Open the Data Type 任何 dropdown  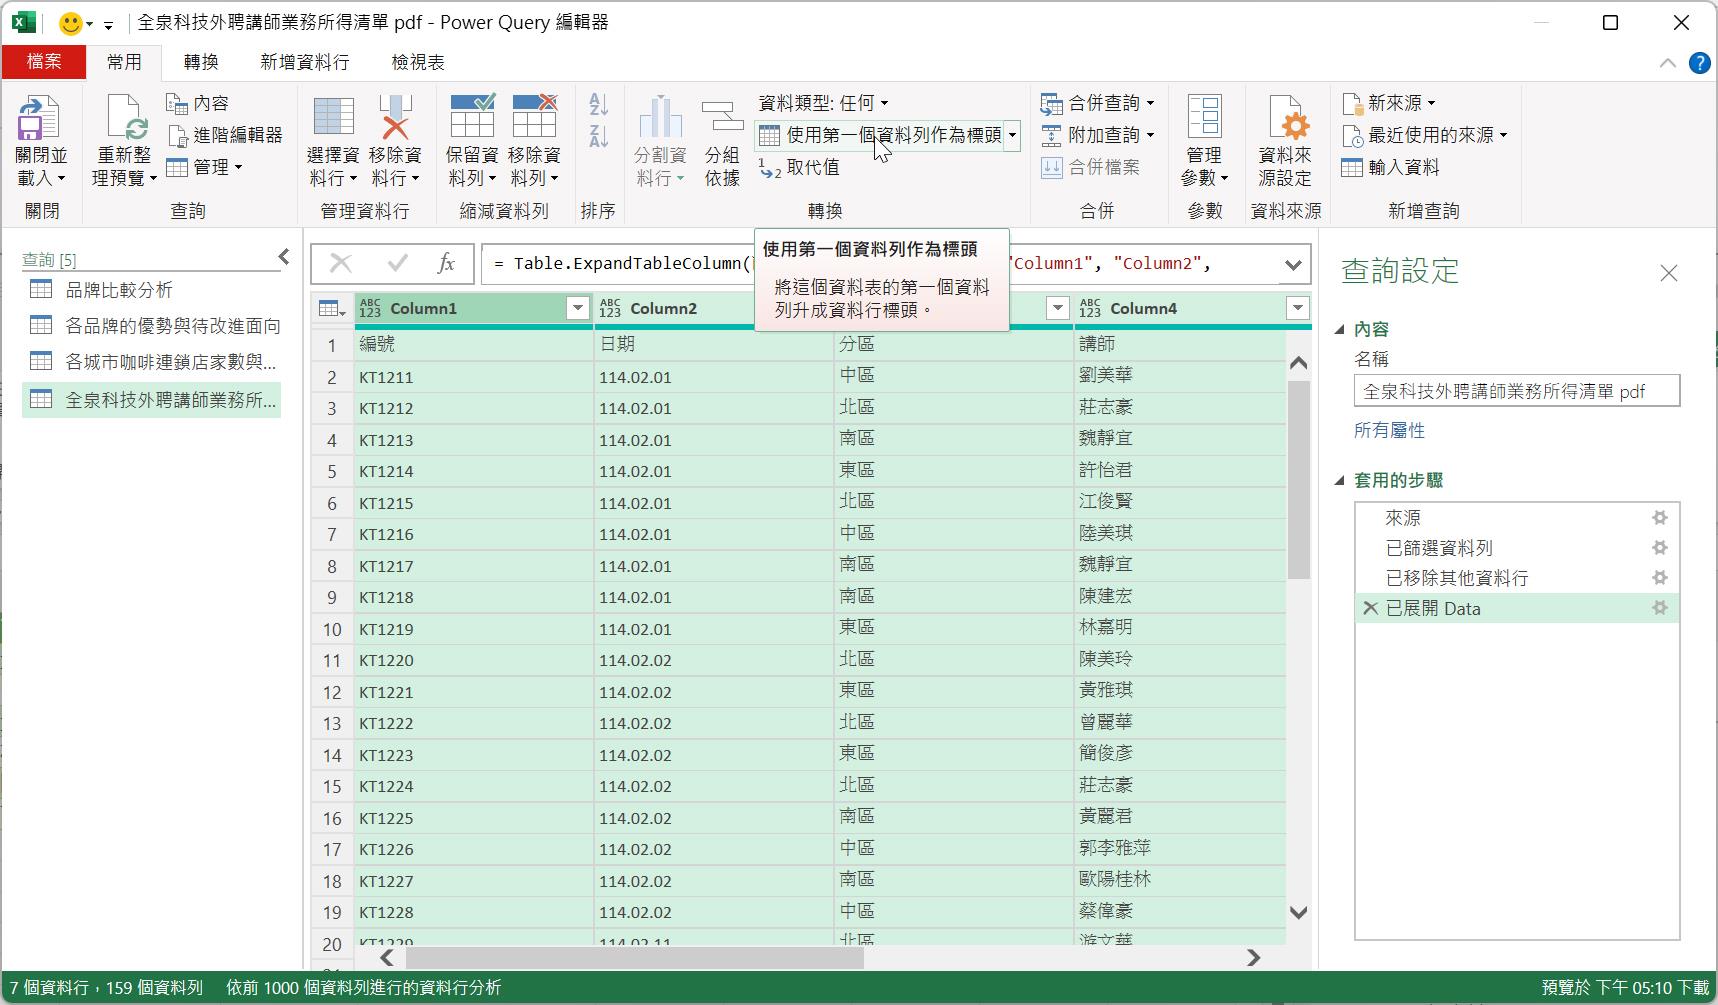coord(823,103)
